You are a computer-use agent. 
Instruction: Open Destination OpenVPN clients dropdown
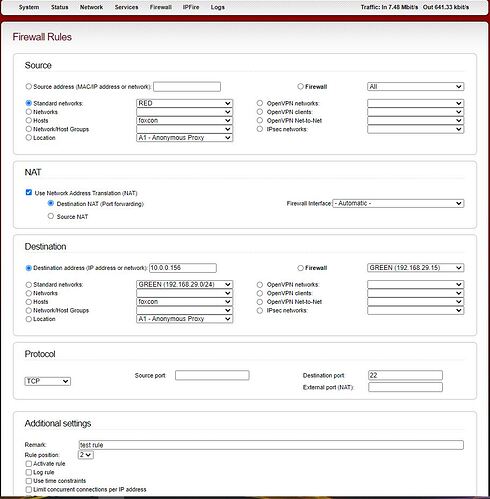point(415,293)
